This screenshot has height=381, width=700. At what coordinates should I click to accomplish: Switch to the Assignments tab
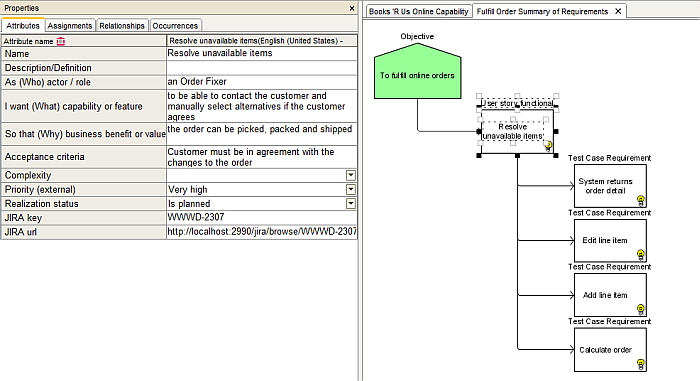pyautogui.click(x=70, y=25)
